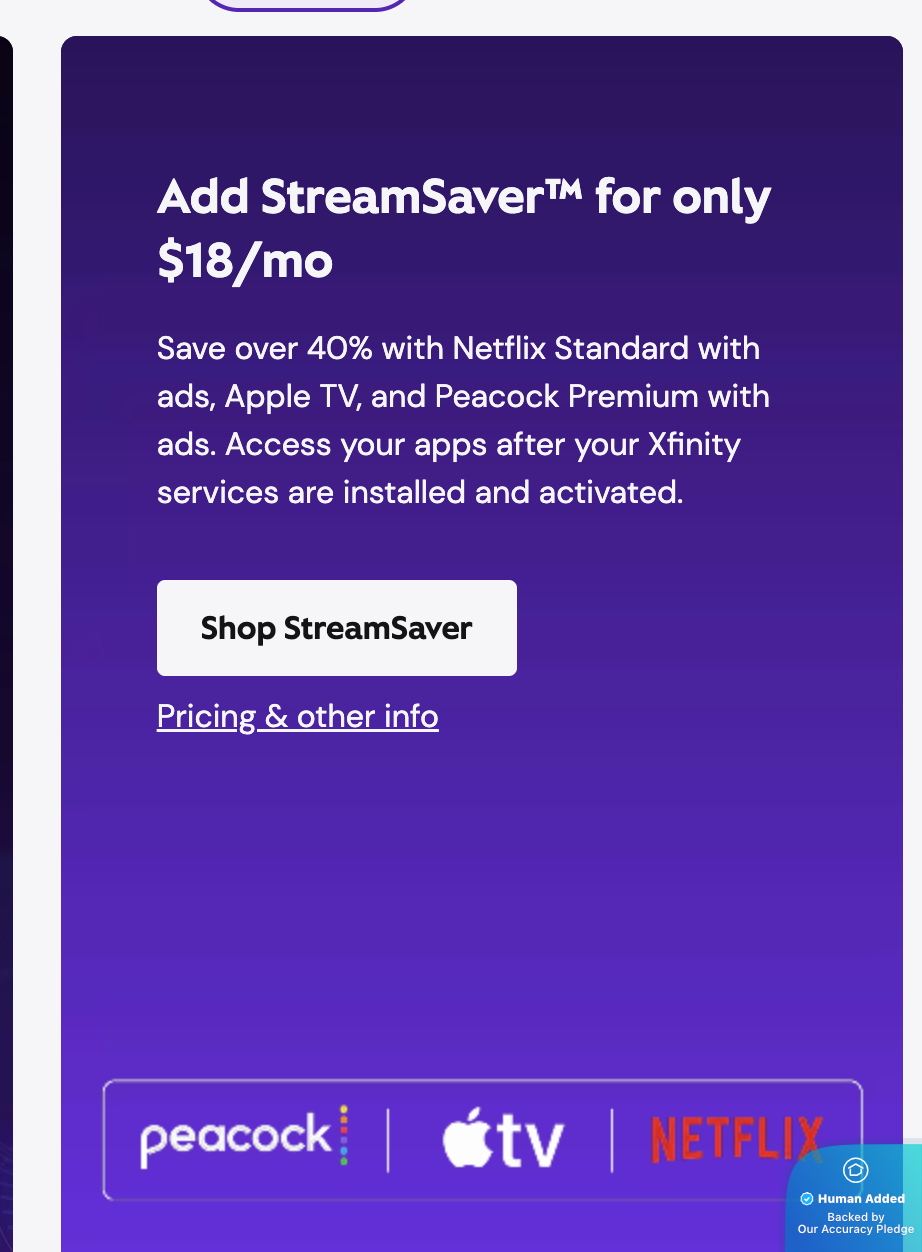Viewport: 922px width, 1252px height.
Task: Click the Human Added label
Action: click(861, 1199)
